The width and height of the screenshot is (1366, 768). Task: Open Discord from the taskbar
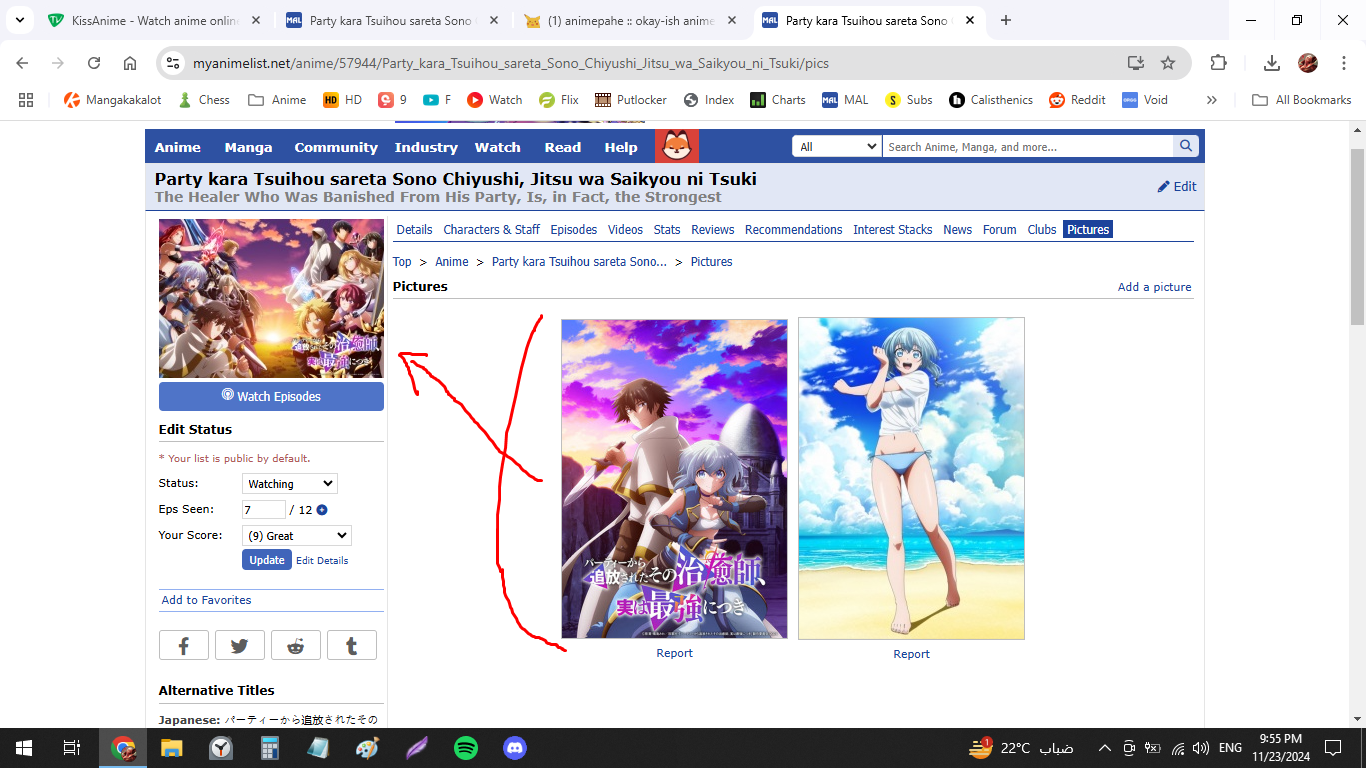pos(515,748)
